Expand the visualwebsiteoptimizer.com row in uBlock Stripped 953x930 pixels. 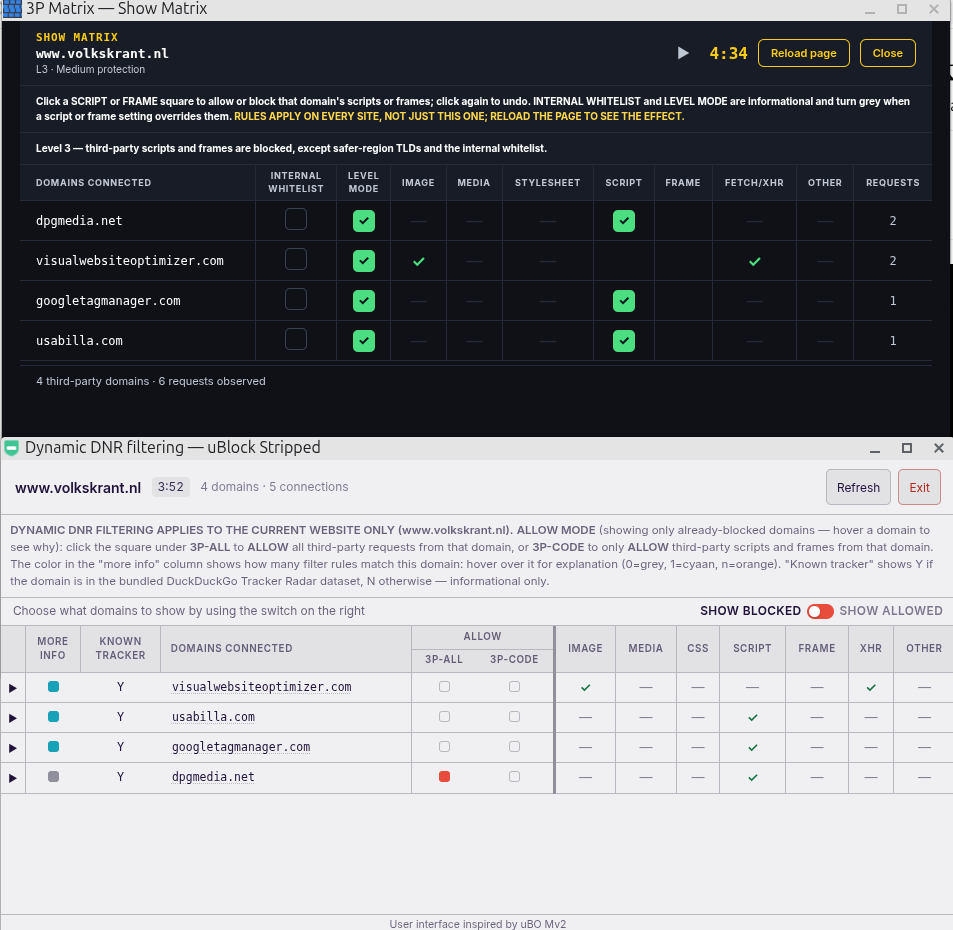tap(13, 688)
